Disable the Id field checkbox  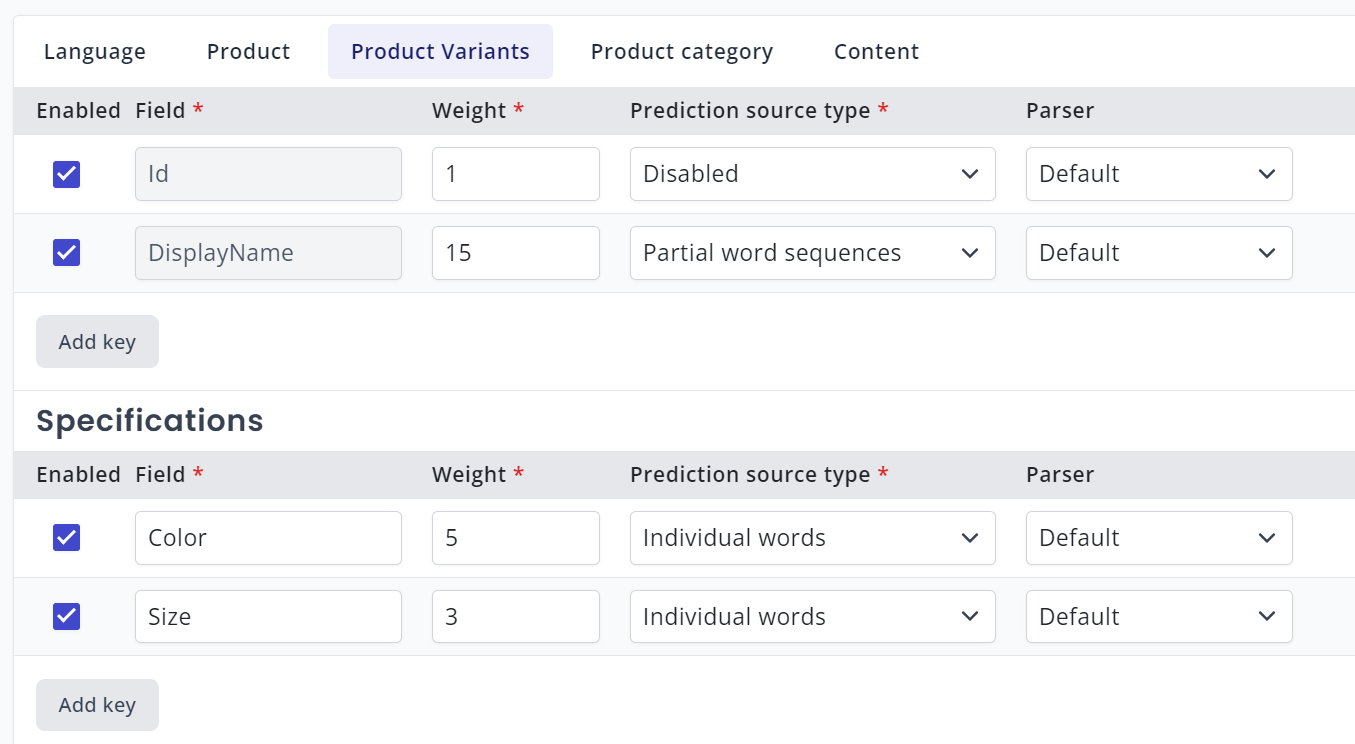(x=65, y=173)
